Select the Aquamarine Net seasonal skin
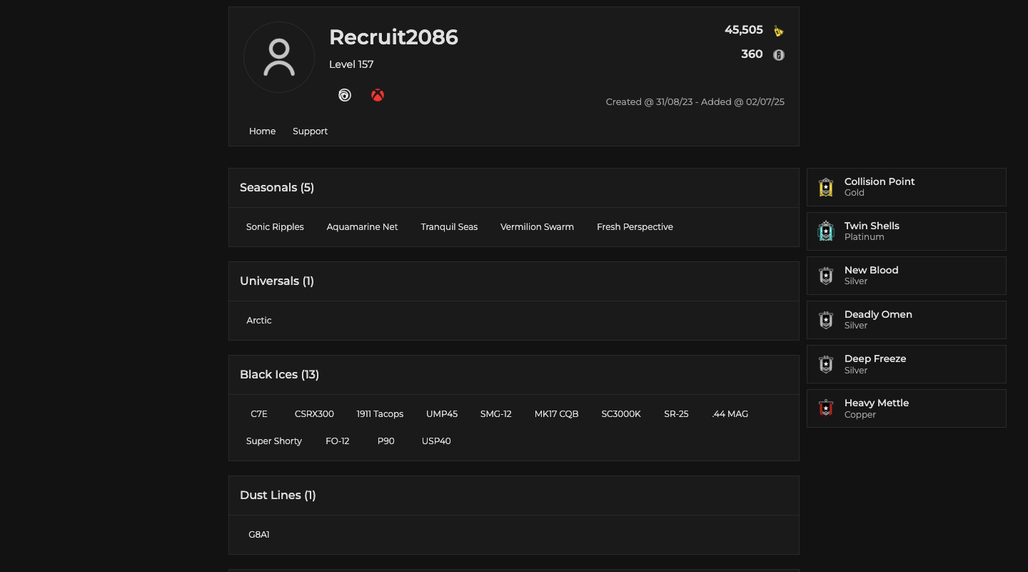The image size is (1028, 572). tap(362, 227)
